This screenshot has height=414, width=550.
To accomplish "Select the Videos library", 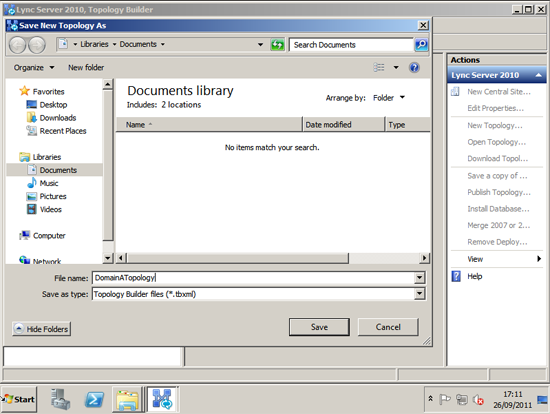I will (51, 209).
